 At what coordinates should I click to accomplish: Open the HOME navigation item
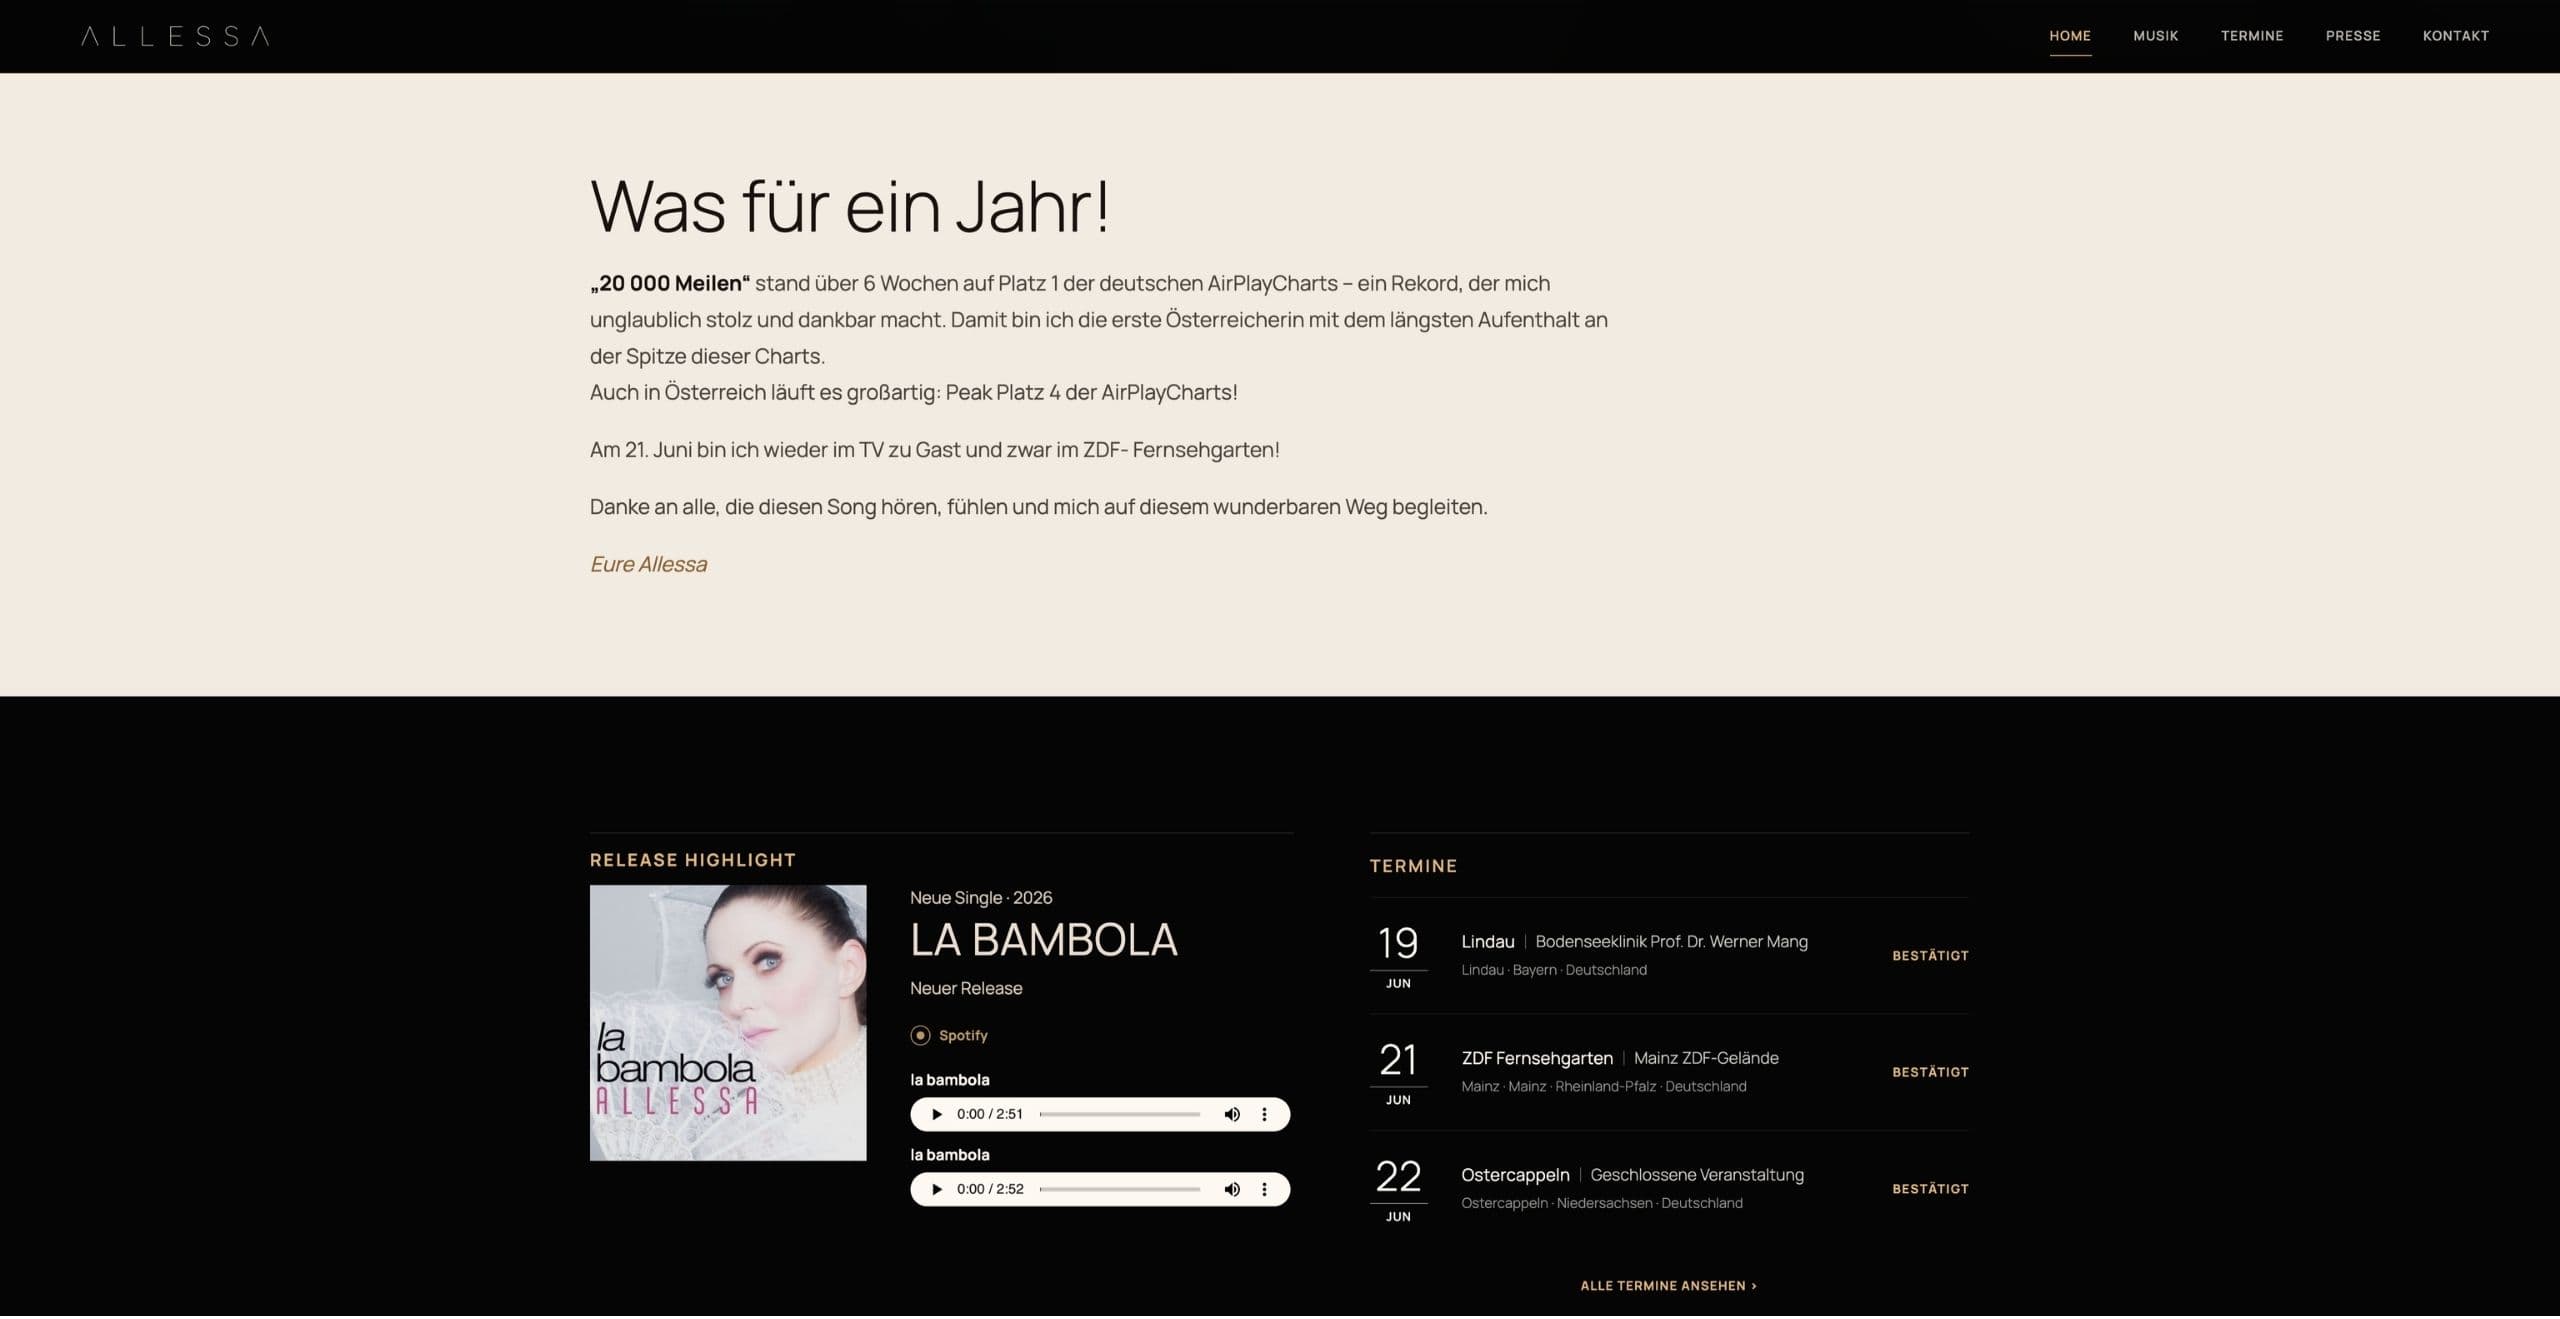(2070, 36)
